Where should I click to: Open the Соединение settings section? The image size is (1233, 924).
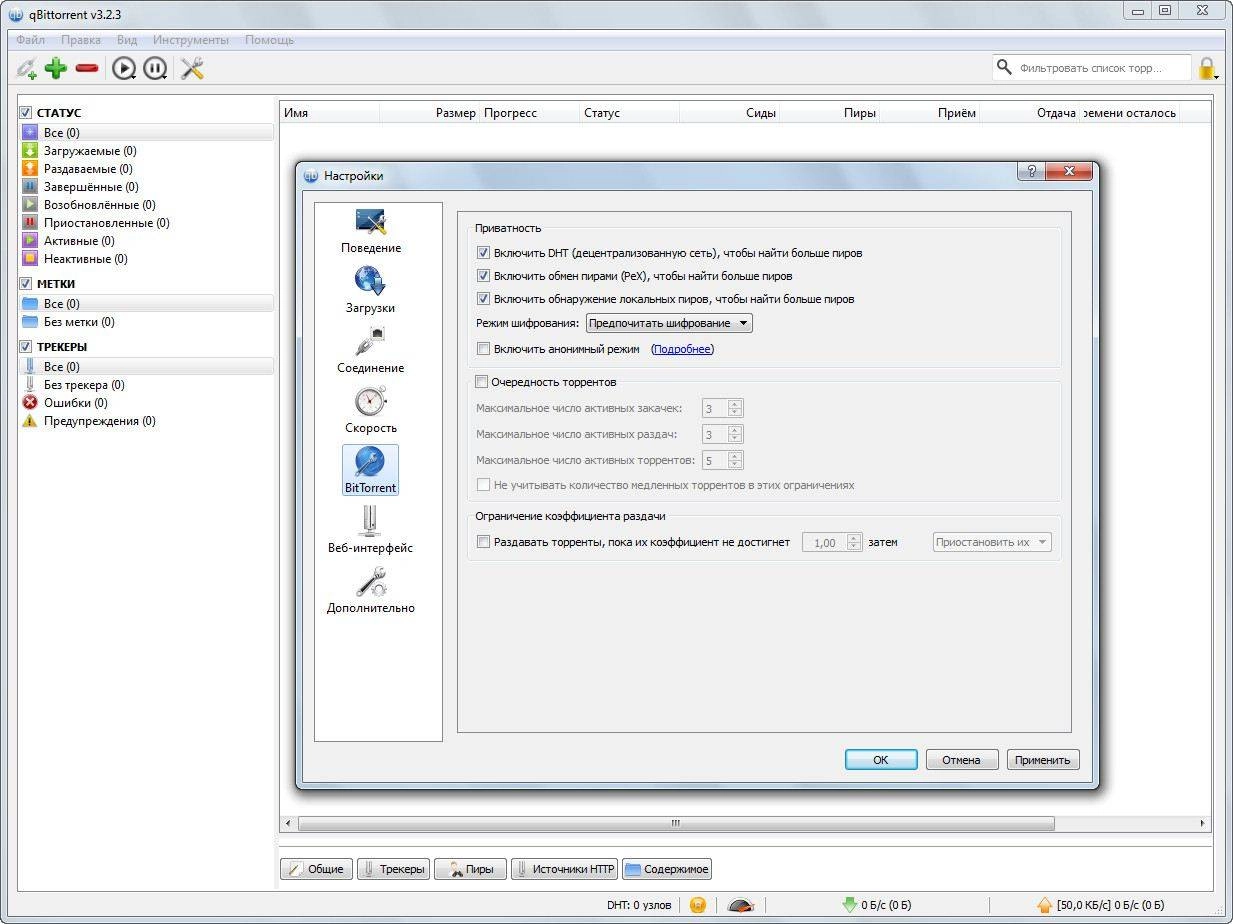(x=370, y=351)
